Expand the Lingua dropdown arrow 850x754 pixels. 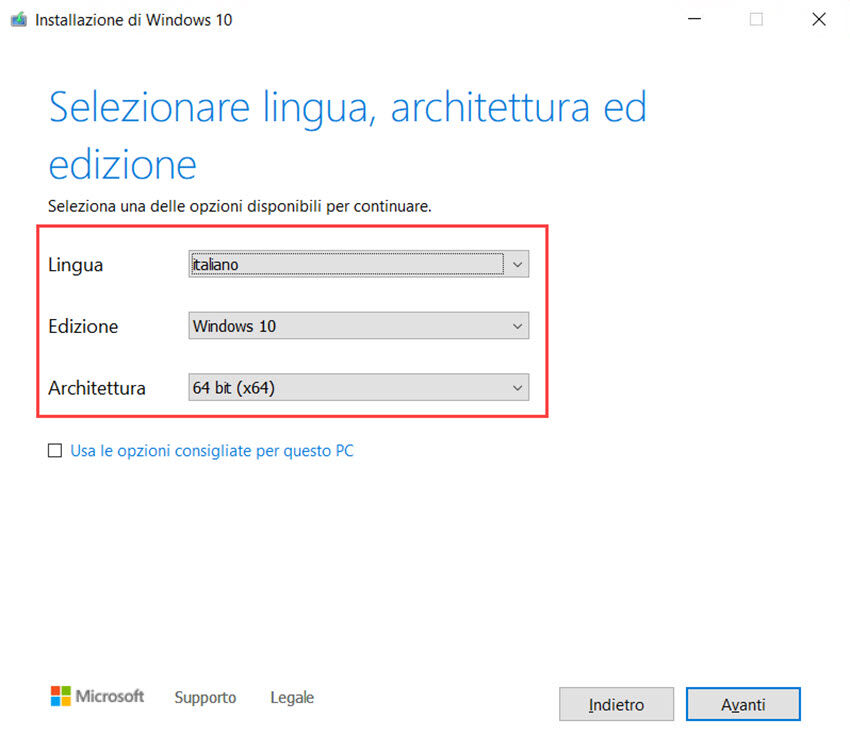tap(517, 265)
